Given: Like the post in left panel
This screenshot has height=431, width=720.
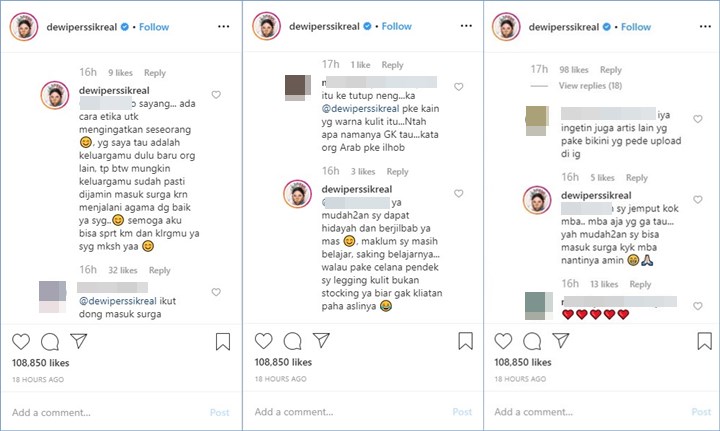Looking at the screenshot, I should [x=21, y=341].
